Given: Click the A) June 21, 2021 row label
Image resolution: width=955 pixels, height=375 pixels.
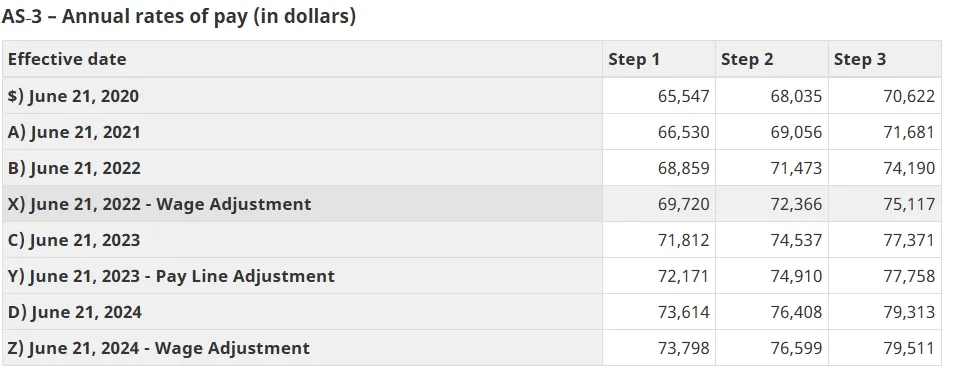Looking at the screenshot, I should pos(74,132).
